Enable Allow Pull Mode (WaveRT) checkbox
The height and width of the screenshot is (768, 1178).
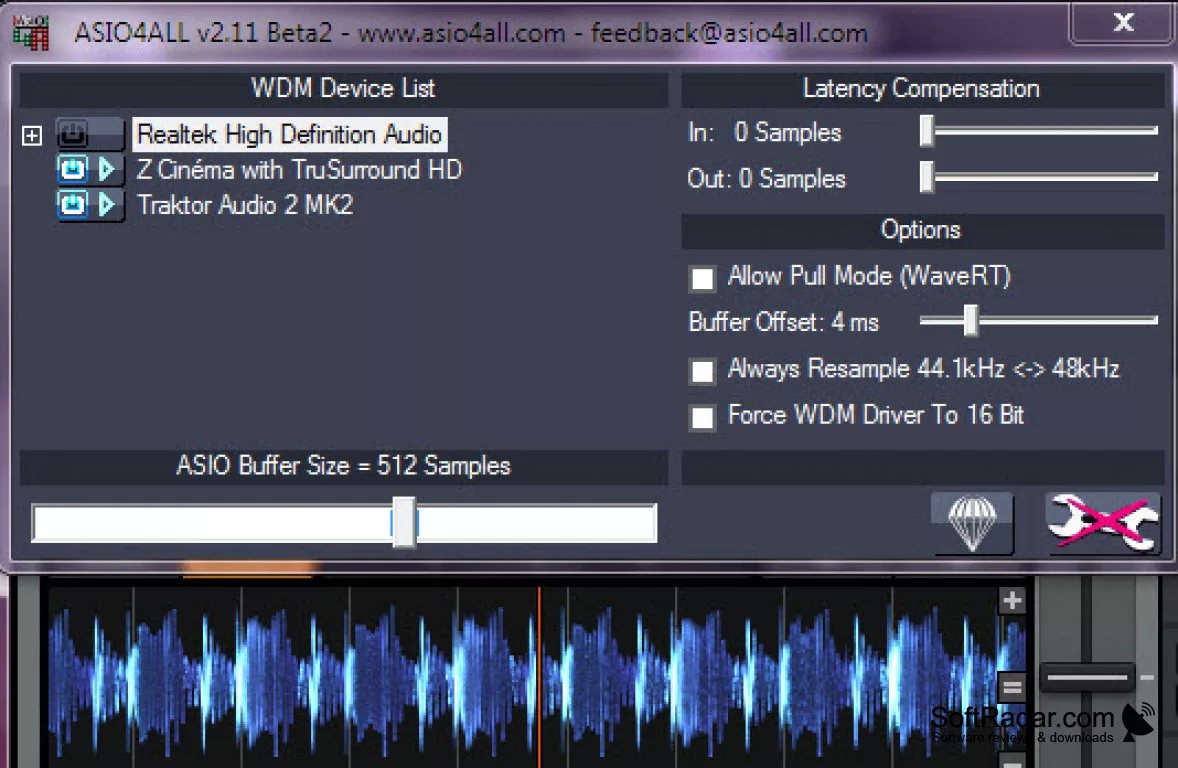702,278
